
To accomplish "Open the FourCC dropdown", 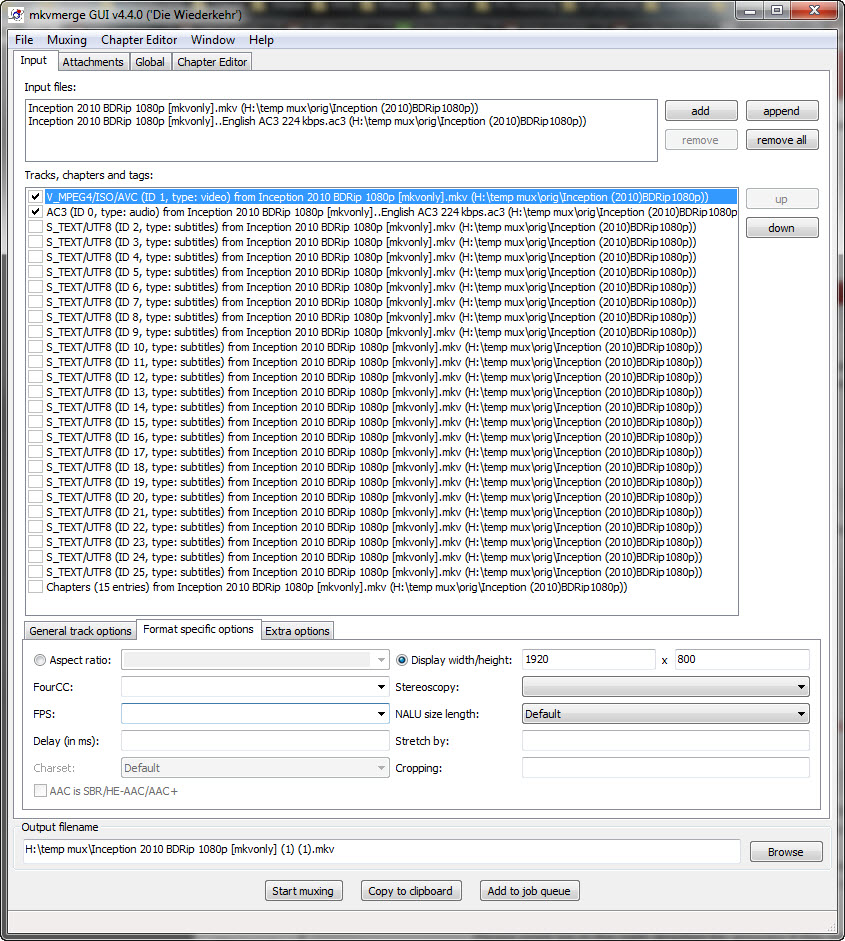I will (x=381, y=687).
